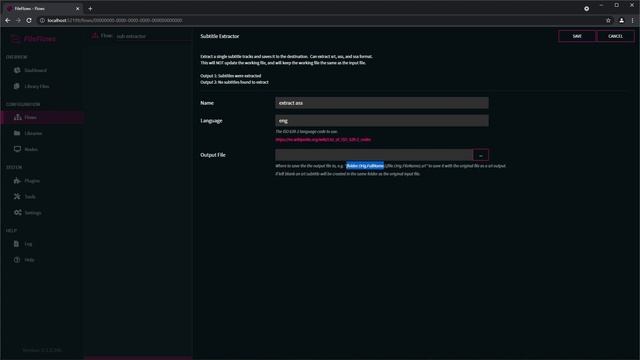Open the browser profile icon
The width and height of the screenshot is (640, 360).
click(x=622, y=20)
